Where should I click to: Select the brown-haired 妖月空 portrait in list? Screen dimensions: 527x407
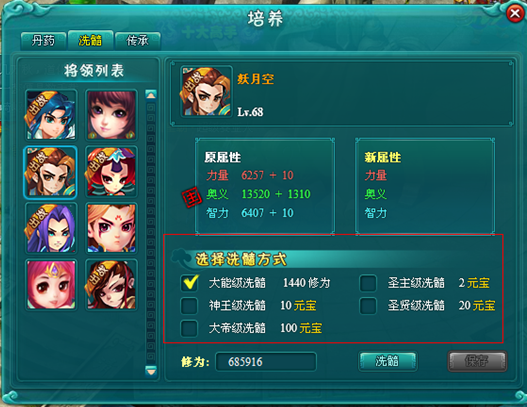(51, 172)
